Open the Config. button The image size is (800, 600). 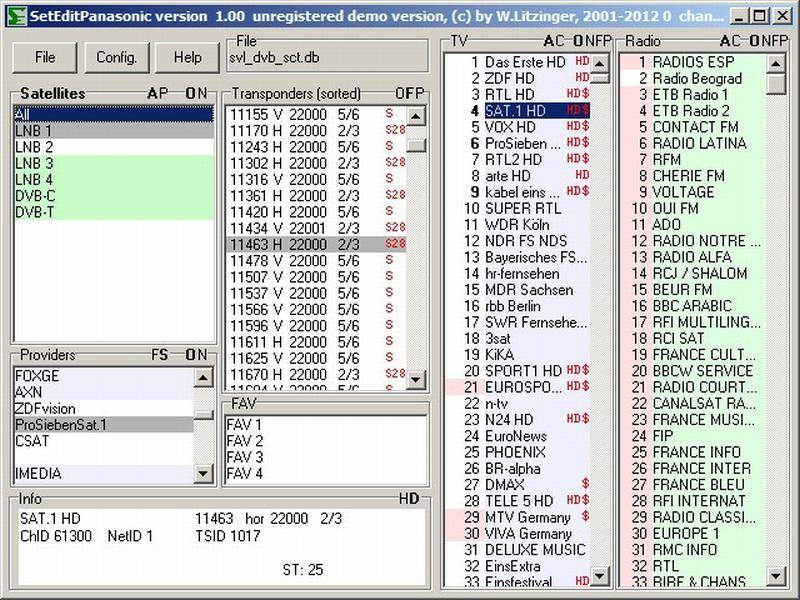(117, 58)
